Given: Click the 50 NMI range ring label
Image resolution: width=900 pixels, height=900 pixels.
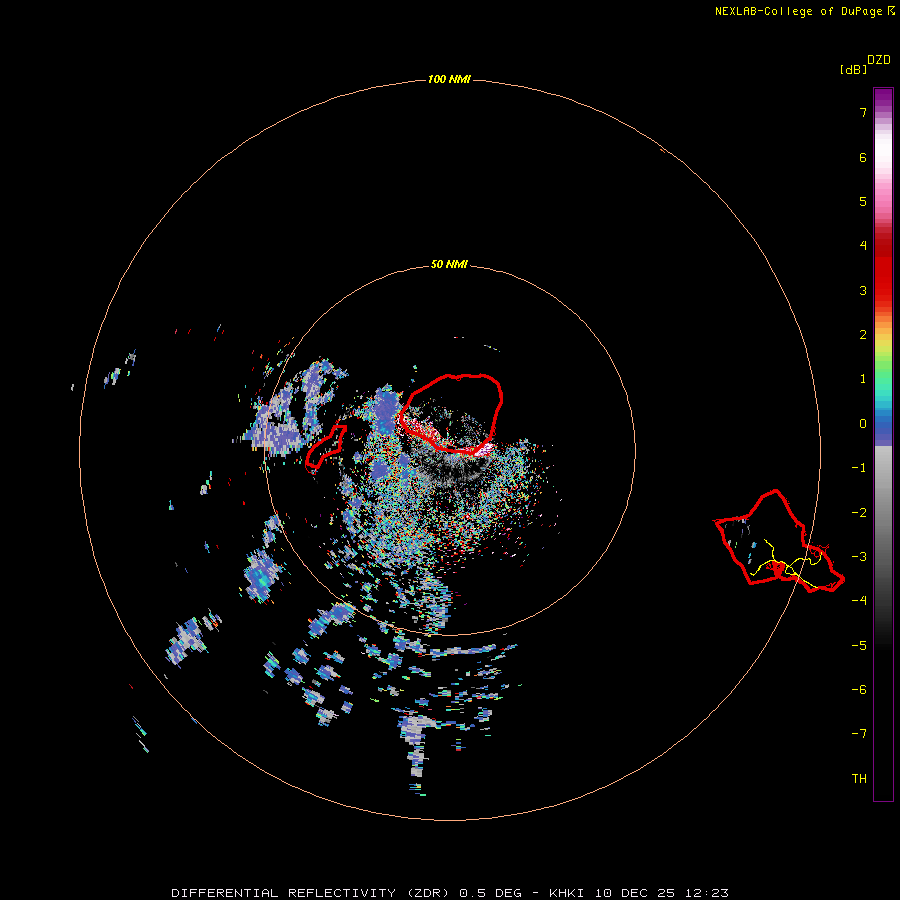Looking at the screenshot, I should (x=449, y=265).
